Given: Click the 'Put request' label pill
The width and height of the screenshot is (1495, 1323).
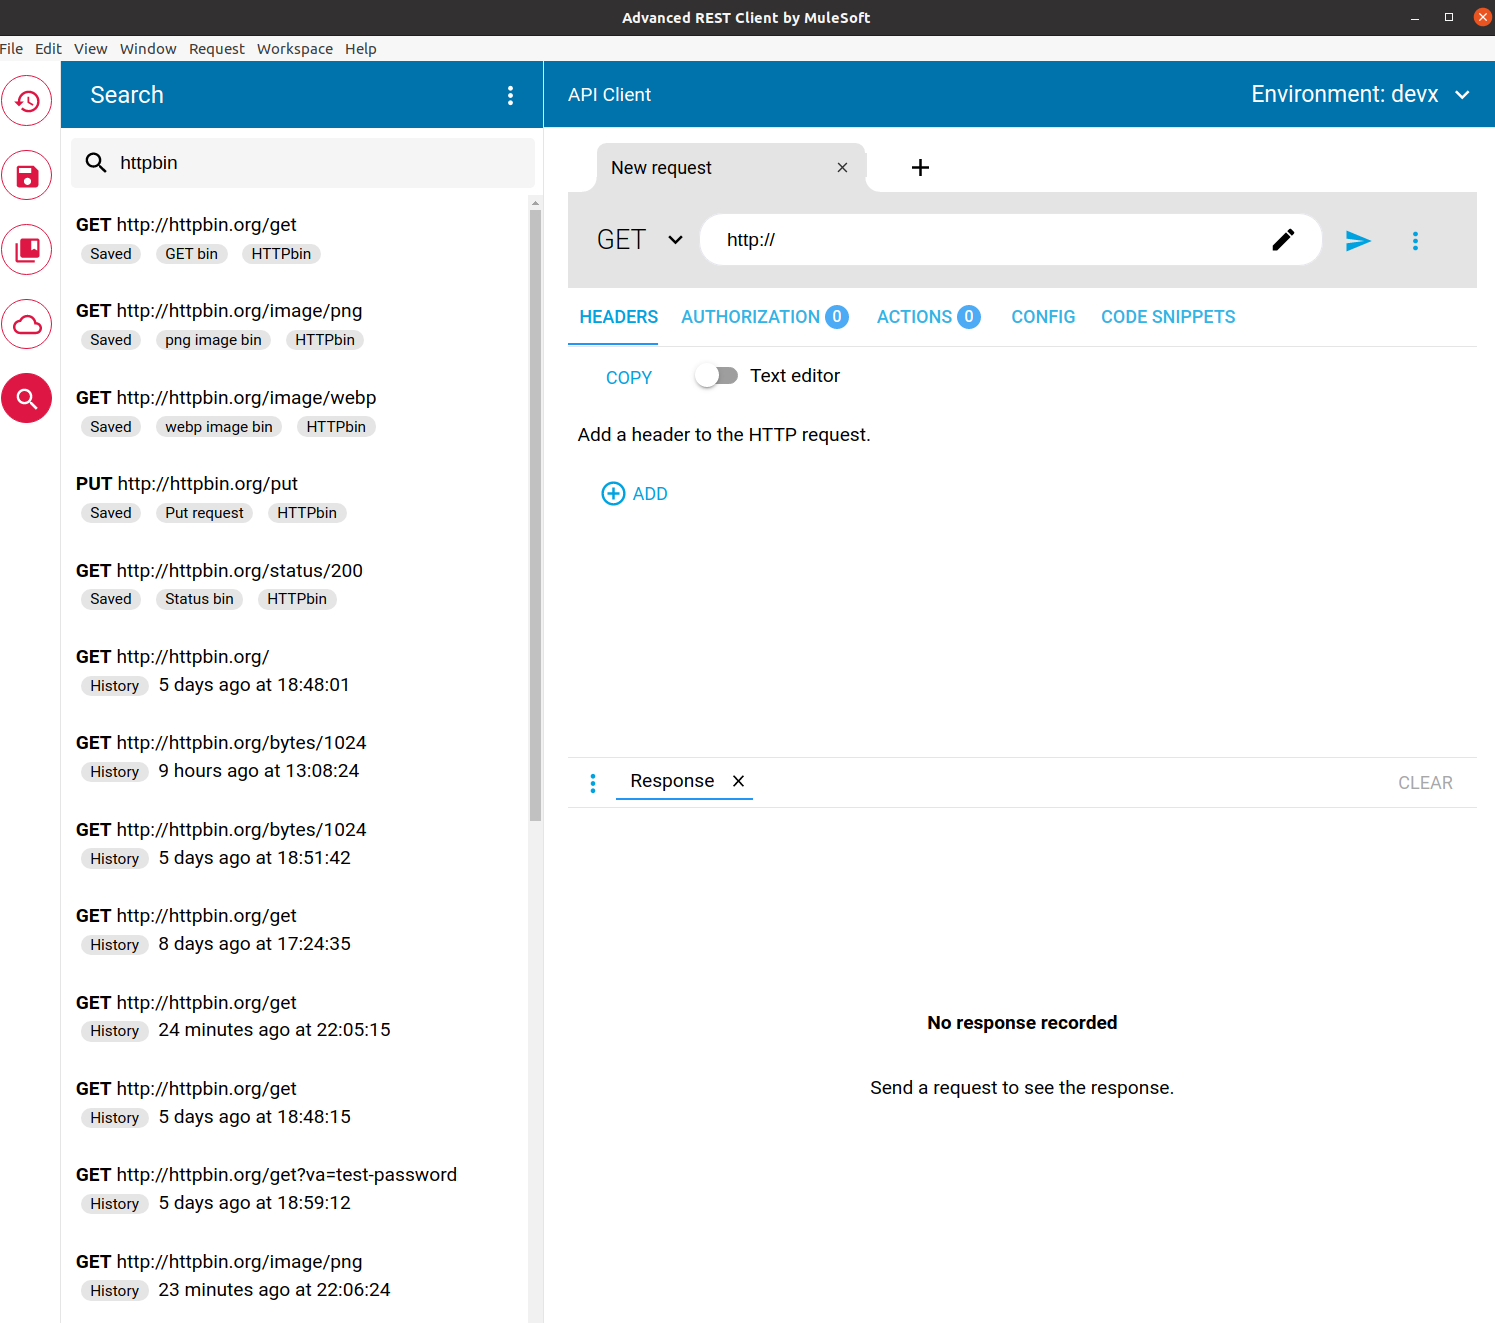Looking at the screenshot, I should pos(204,513).
